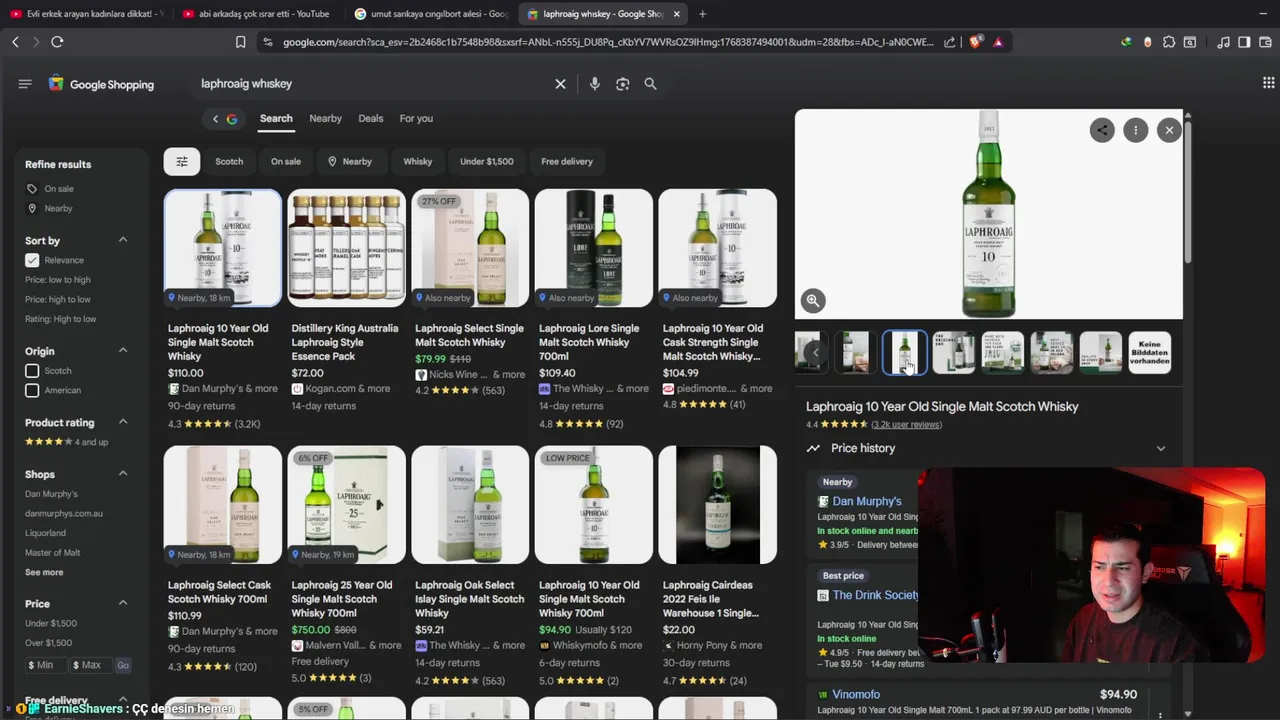This screenshot has height=720, width=1280.
Task: Open the Laphroaig Lore 700ml product card
Action: pos(593,310)
